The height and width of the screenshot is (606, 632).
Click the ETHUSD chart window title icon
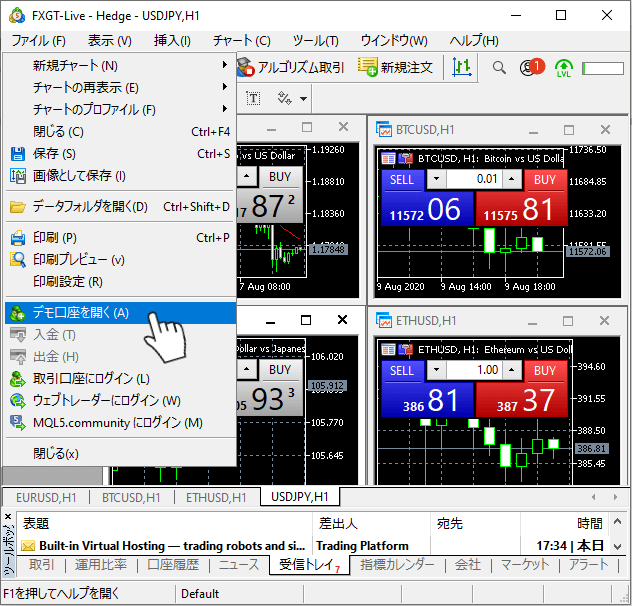point(384,321)
